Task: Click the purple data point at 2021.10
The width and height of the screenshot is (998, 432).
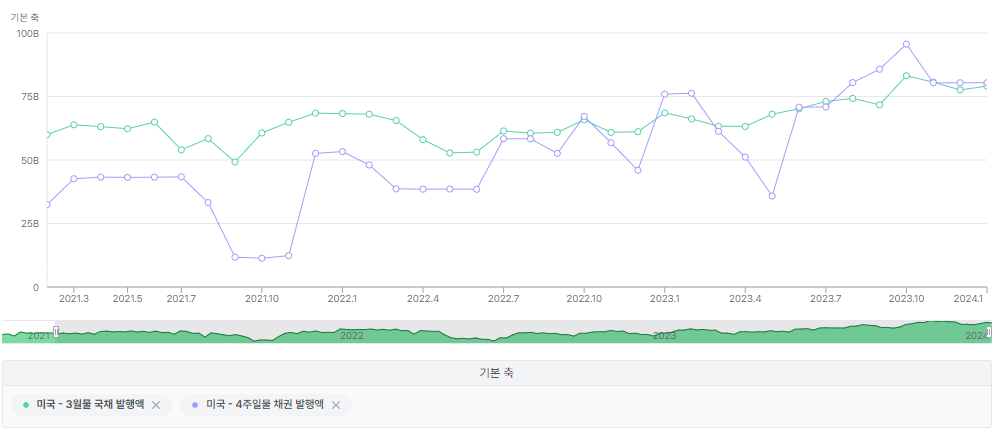Action: click(x=262, y=258)
